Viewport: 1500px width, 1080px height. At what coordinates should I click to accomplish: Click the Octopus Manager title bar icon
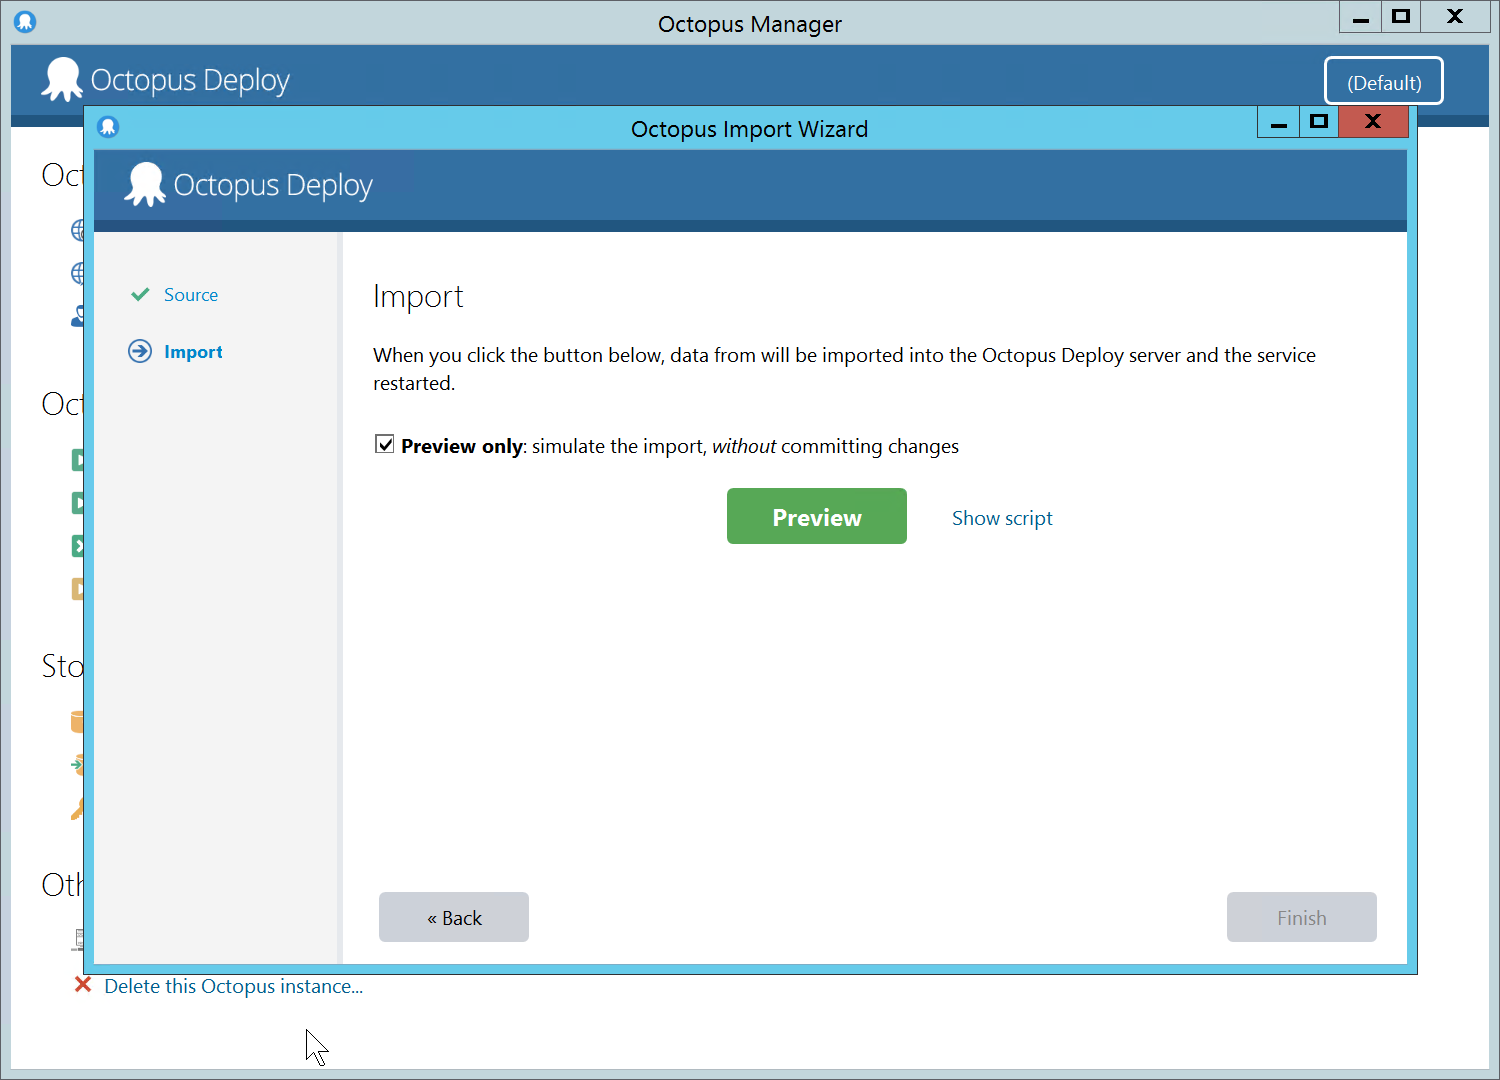click(25, 21)
